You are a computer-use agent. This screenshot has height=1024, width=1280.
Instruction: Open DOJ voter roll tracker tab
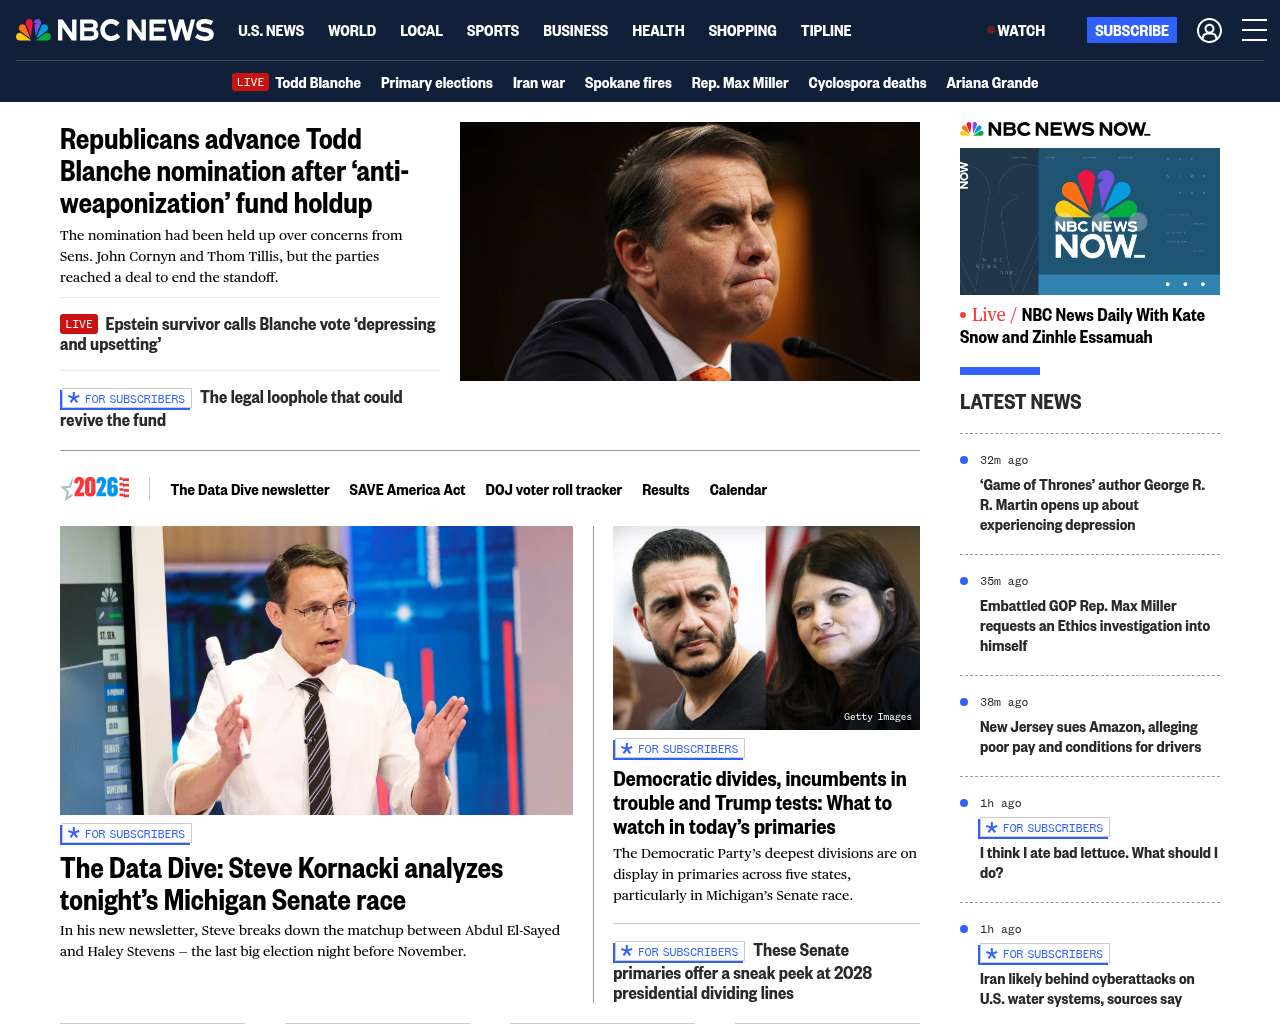(x=553, y=489)
